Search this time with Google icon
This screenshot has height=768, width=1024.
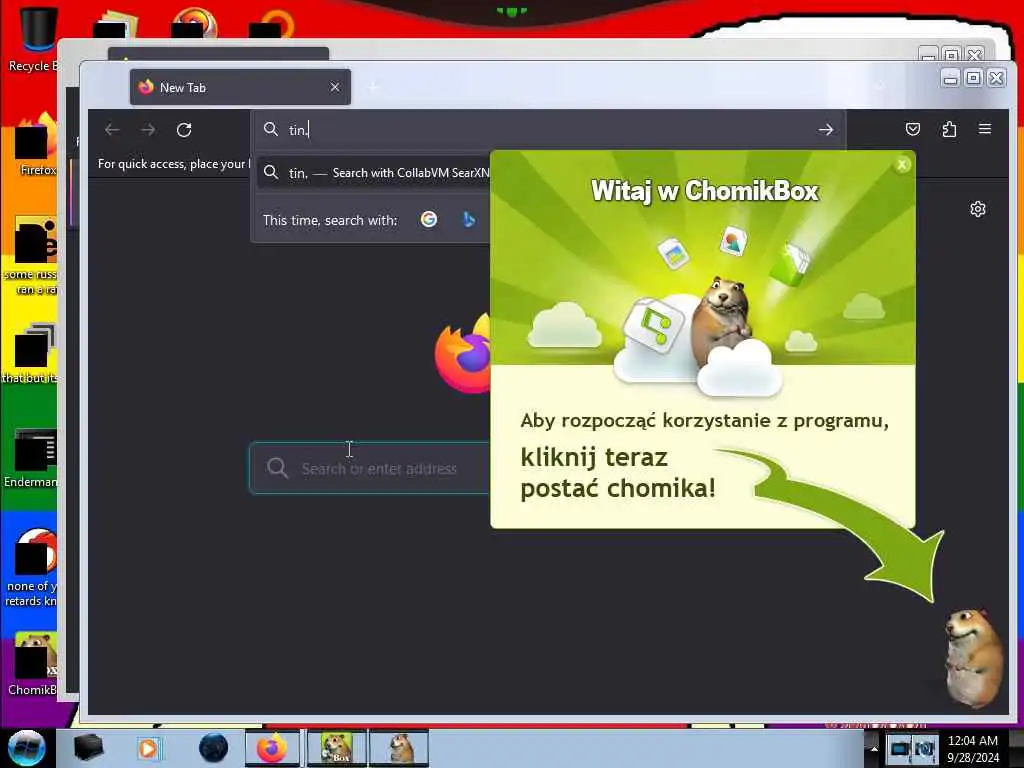point(428,219)
